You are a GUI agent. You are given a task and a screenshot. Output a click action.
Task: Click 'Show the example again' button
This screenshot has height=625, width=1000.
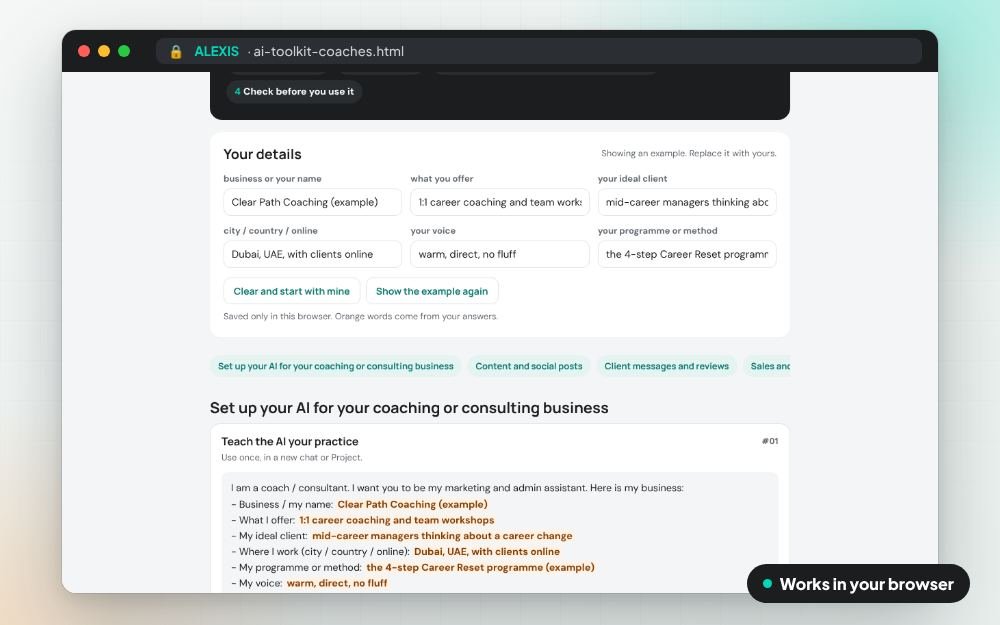tap(432, 291)
